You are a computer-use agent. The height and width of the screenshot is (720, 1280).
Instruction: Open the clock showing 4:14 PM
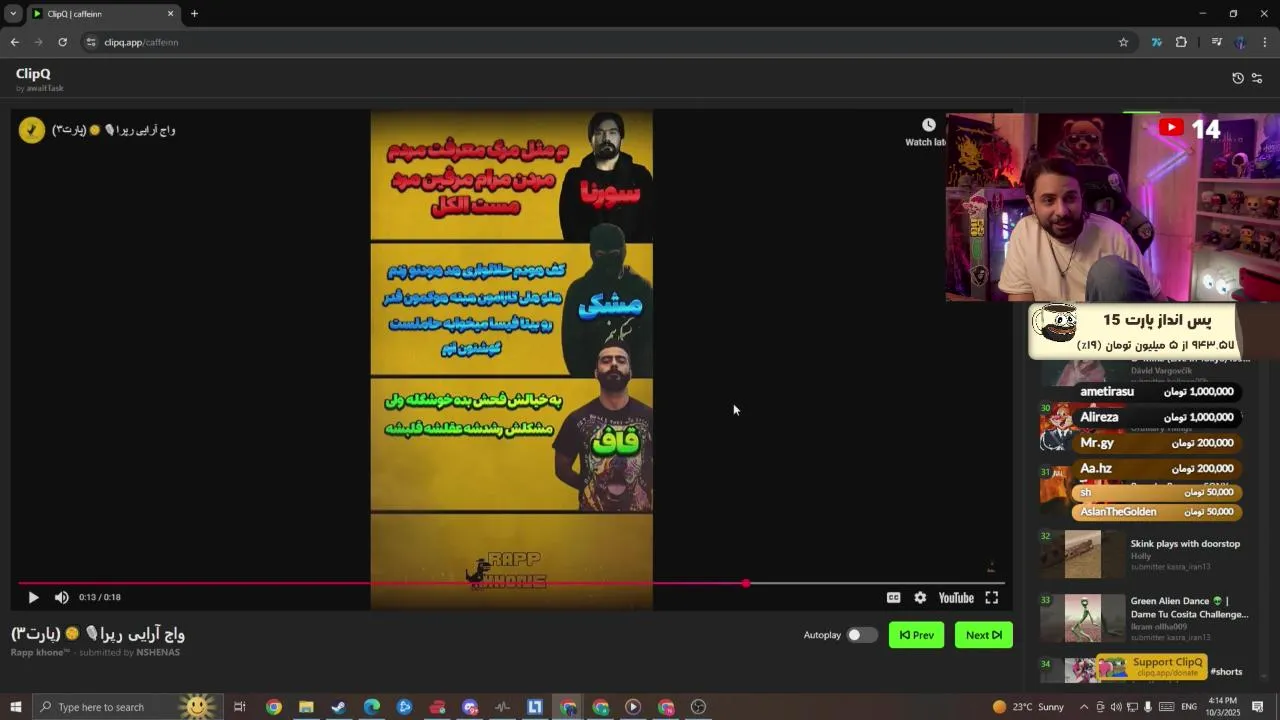1221,707
